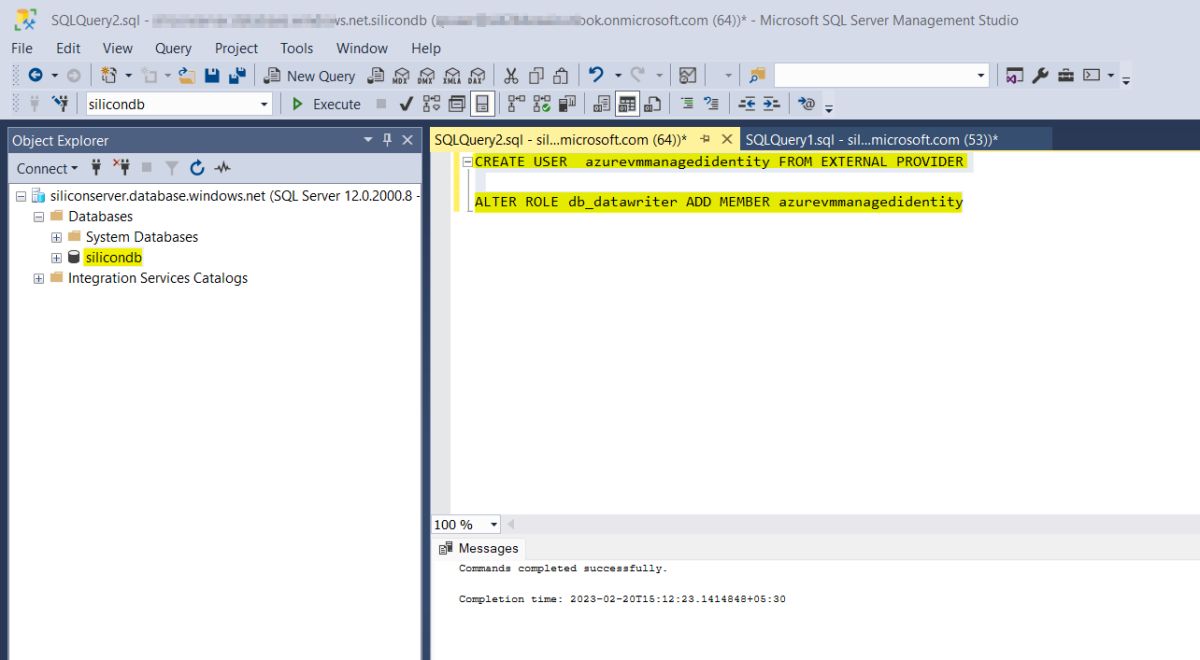This screenshot has height=660, width=1200.
Task: Click the Paste clipboard icon
Action: coord(561,75)
